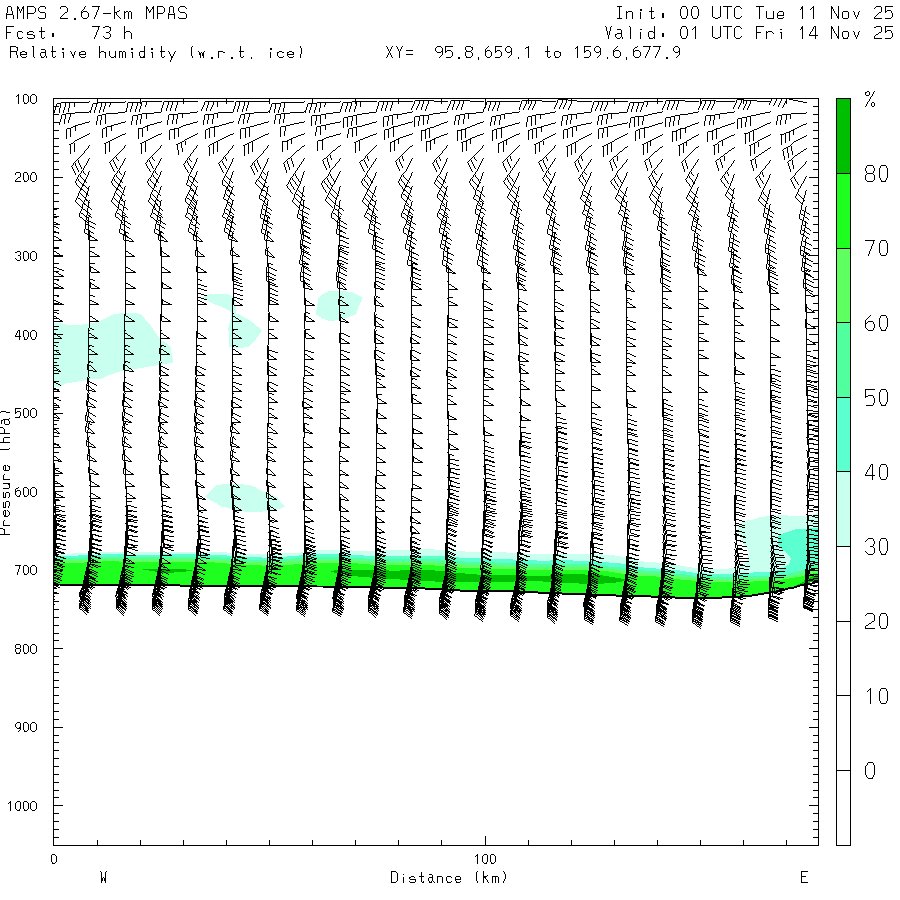Click the '%' unit label above the colorbar
Viewport: 900px width, 900px height.
pos(870,100)
